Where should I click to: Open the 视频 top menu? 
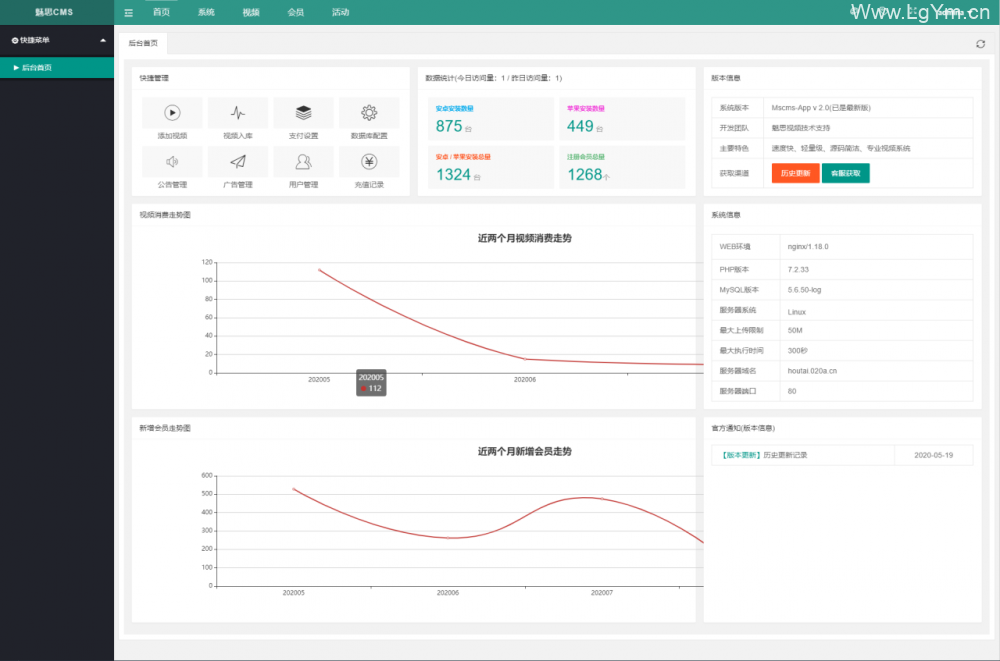coord(251,12)
